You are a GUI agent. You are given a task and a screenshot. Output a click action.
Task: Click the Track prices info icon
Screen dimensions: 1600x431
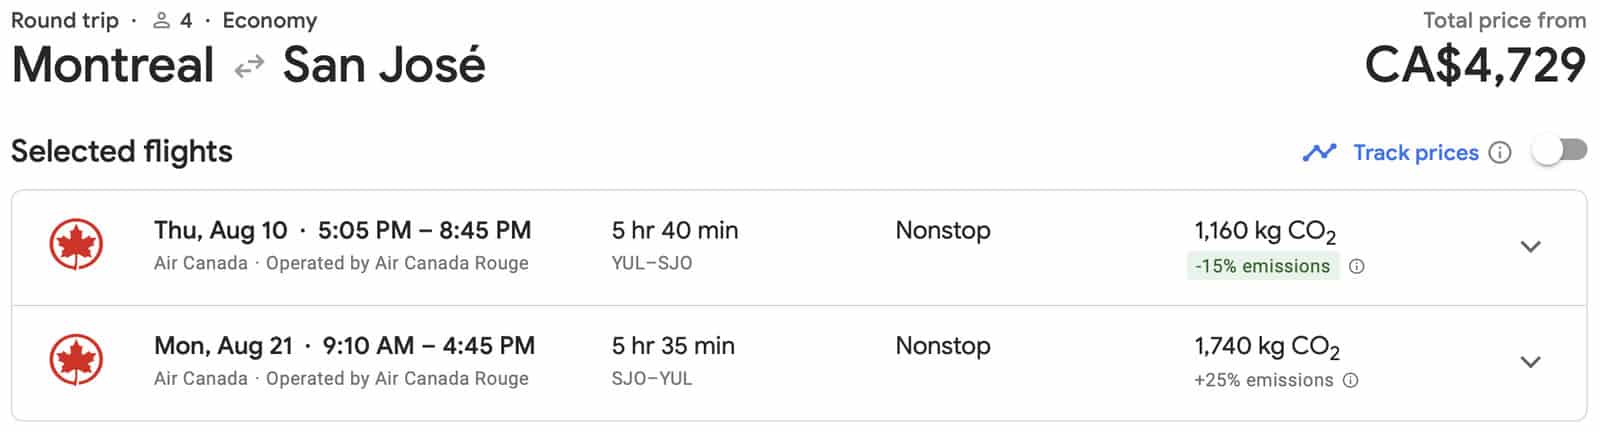(x=1500, y=152)
